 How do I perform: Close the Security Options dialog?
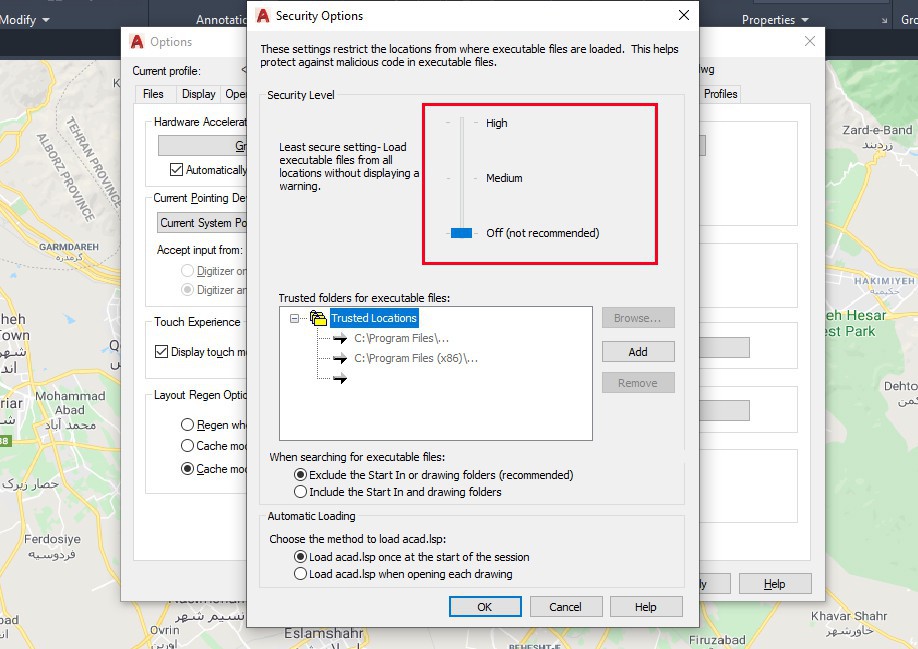[683, 15]
